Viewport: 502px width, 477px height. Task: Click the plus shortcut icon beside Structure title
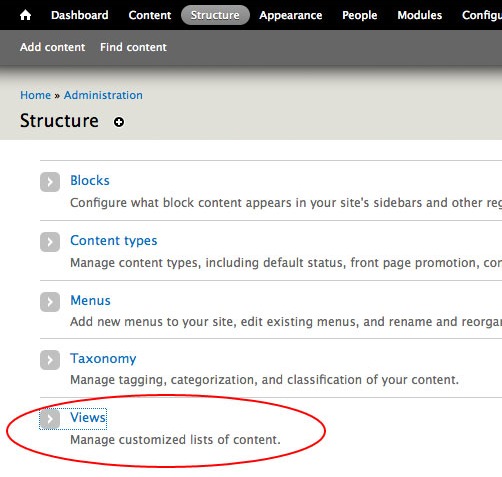(119, 122)
